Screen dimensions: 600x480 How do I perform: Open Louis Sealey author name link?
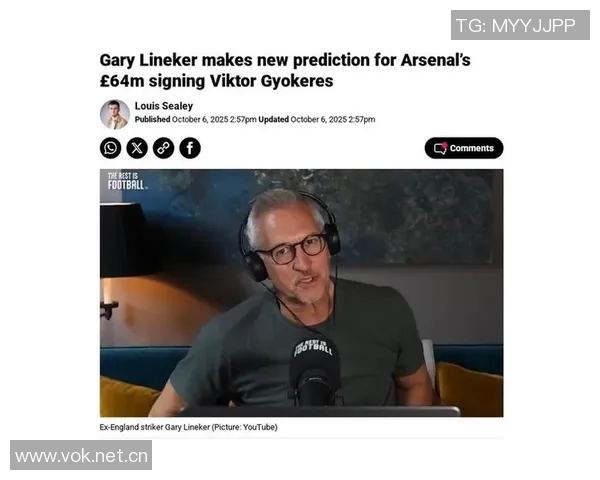pyautogui.click(x=163, y=106)
